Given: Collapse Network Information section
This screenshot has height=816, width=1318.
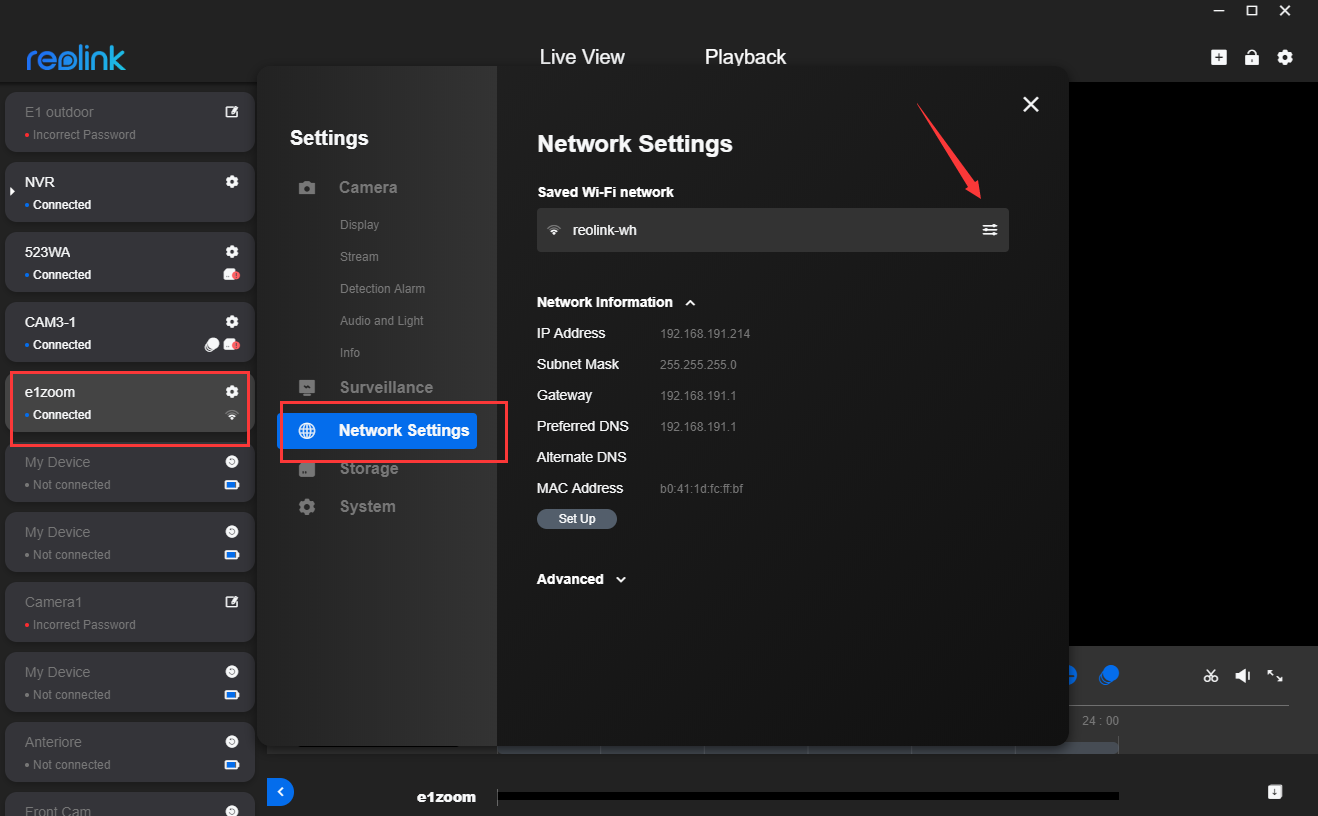Looking at the screenshot, I should [x=690, y=302].
